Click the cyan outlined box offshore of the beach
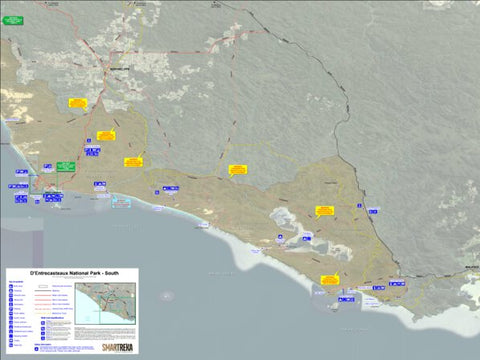The width and height of the screenshot is (480, 360). pyautogui.click(x=121, y=202)
